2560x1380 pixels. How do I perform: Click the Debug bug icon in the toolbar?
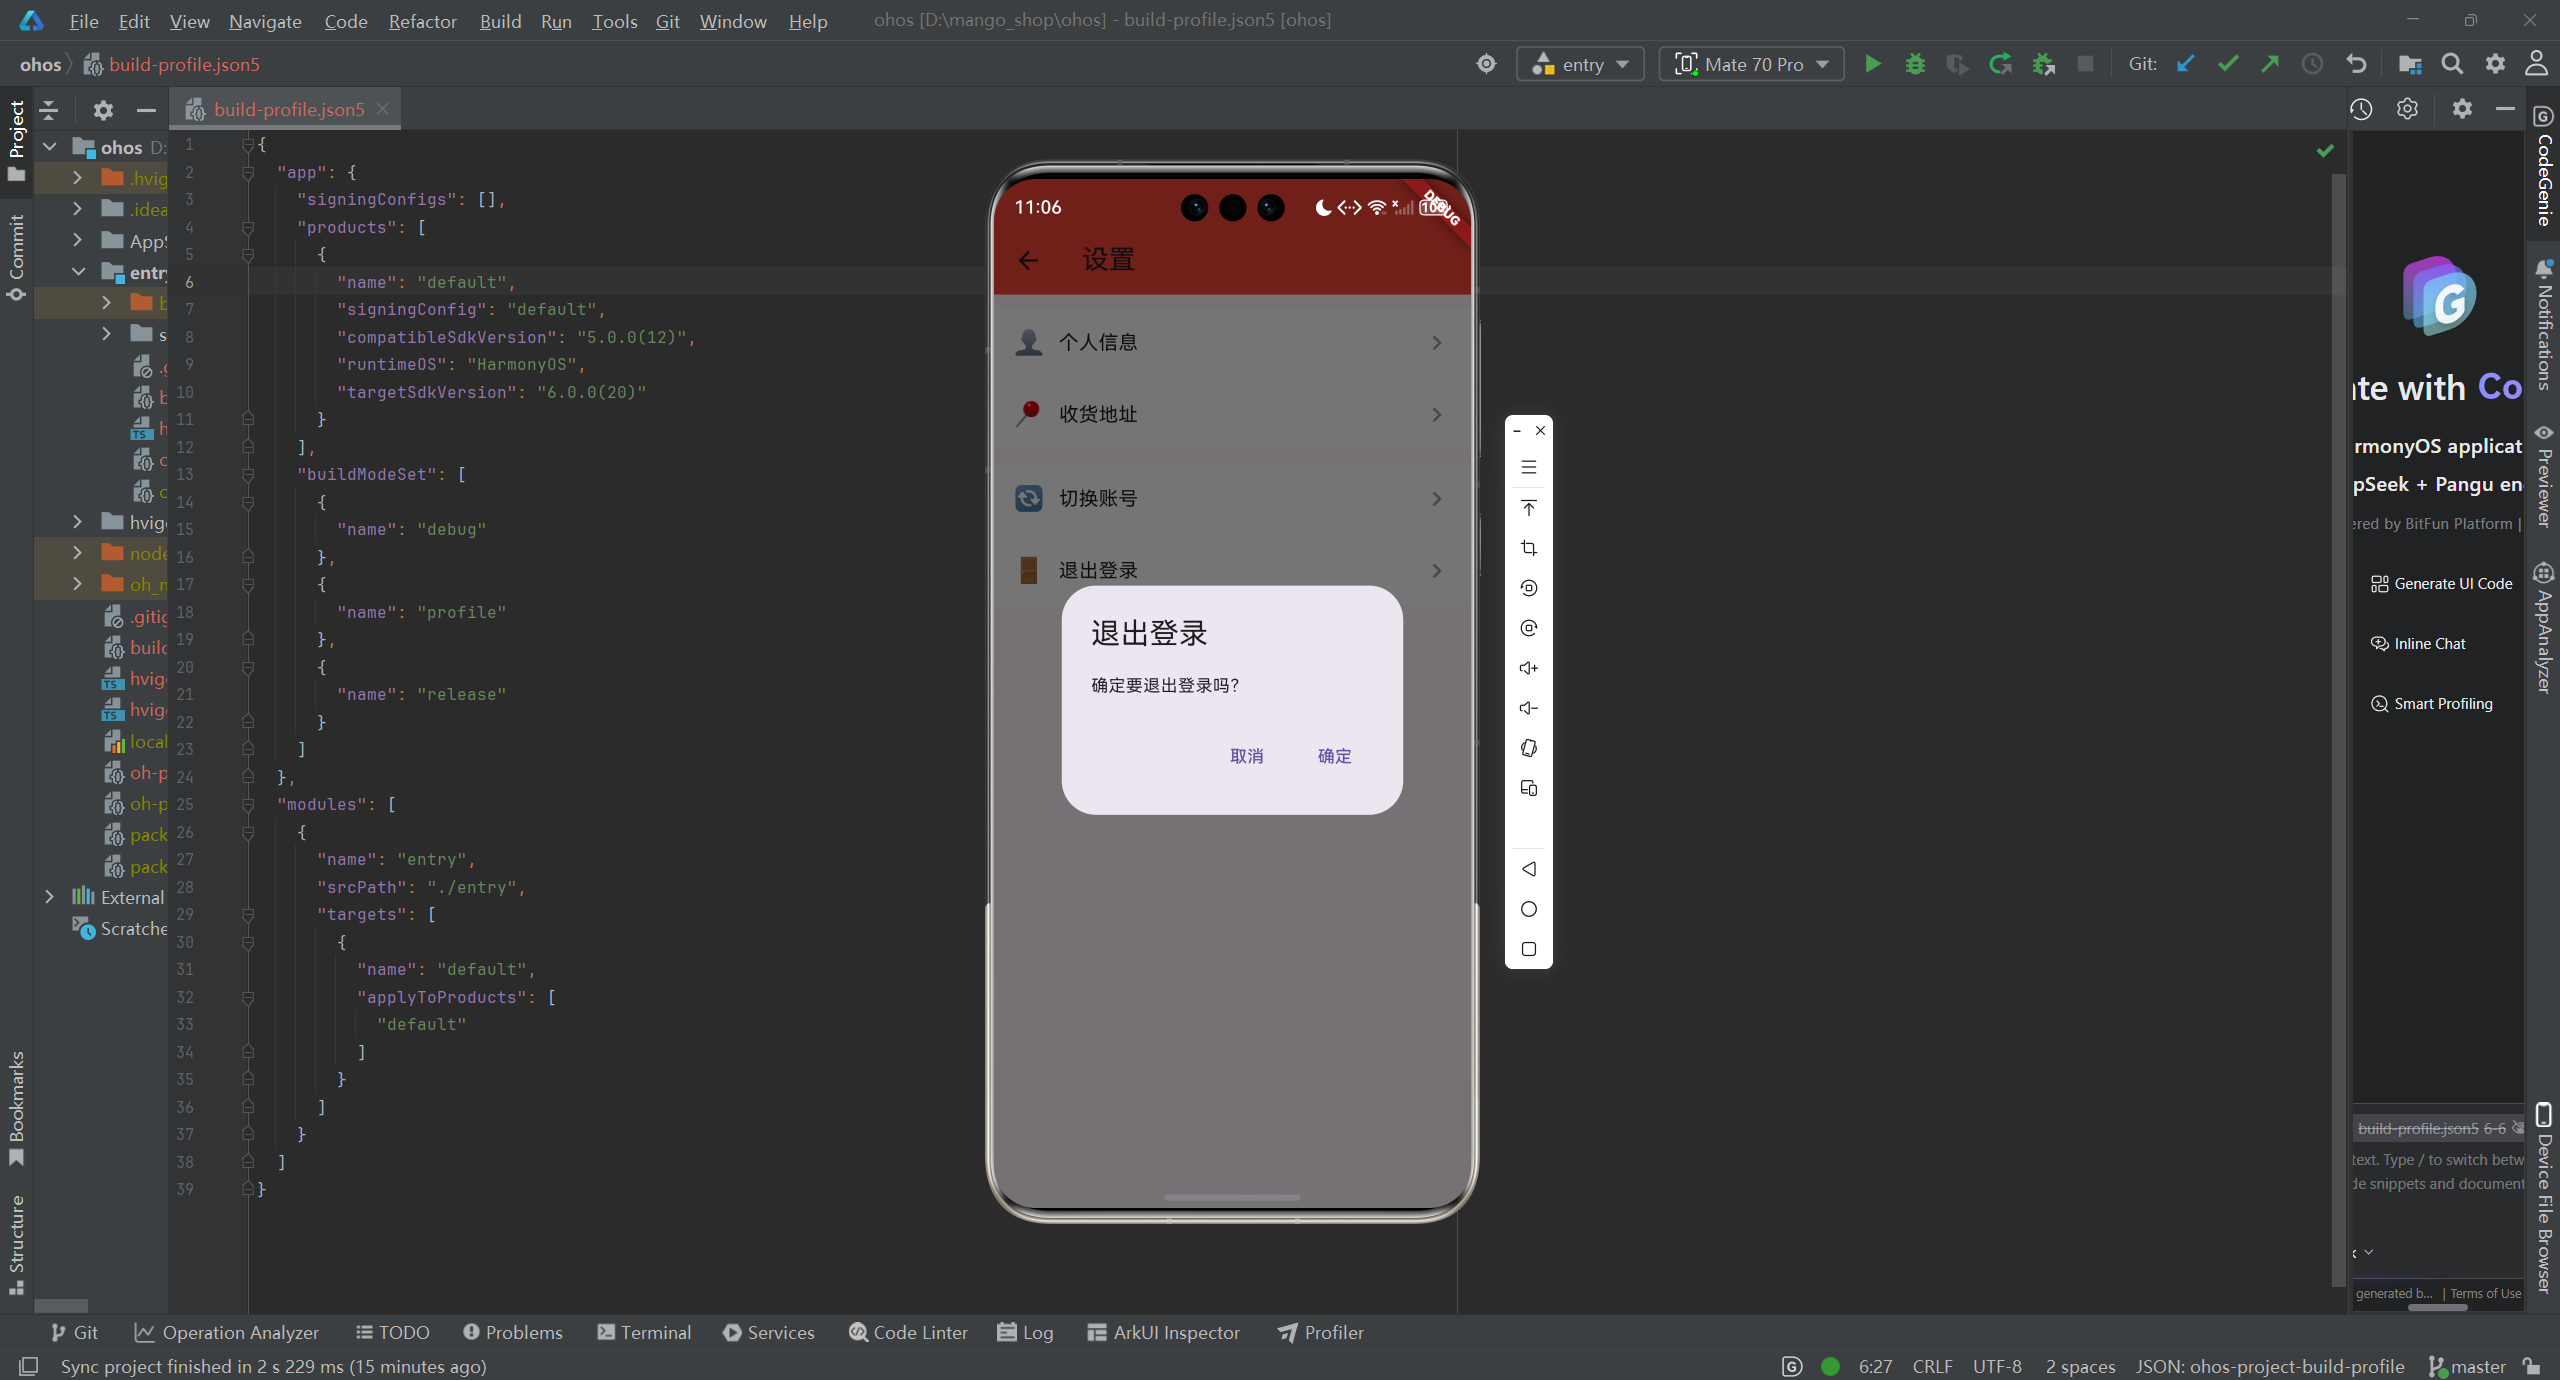[1915, 64]
